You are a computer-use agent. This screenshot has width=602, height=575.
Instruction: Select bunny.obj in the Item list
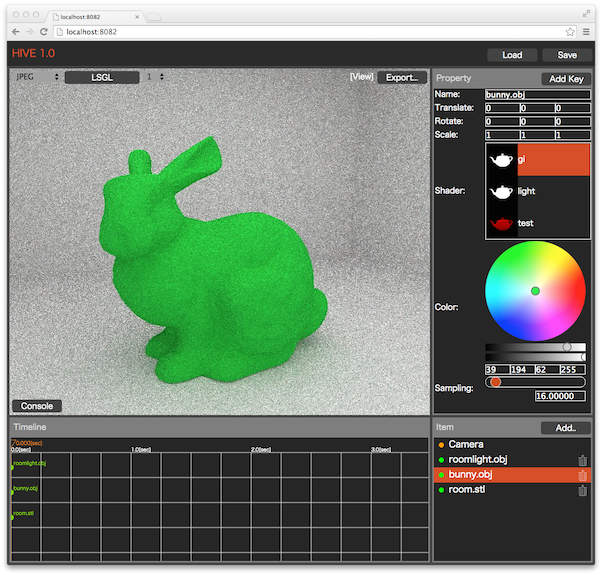coord(512,475)
